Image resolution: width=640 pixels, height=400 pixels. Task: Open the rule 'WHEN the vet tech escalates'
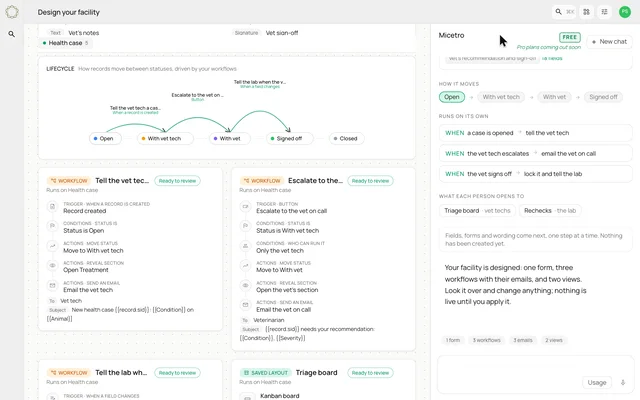(x=536, y=153)
